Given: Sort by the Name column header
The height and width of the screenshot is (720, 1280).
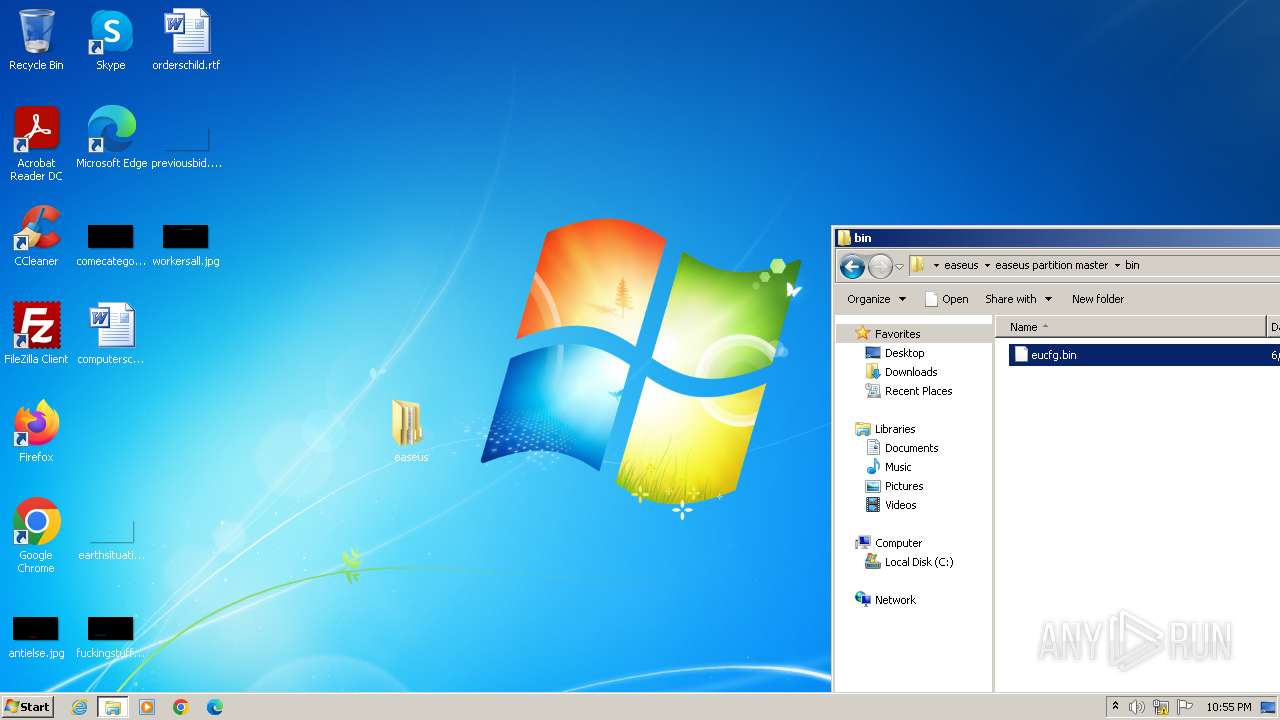Looking at the screenshot, I should point(1132,327).
